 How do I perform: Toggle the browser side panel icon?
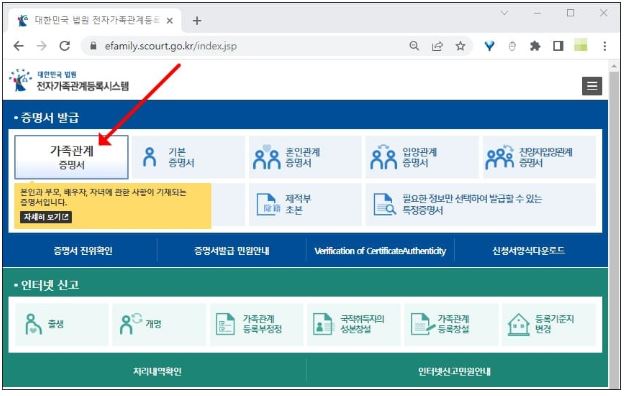point(558,46)
